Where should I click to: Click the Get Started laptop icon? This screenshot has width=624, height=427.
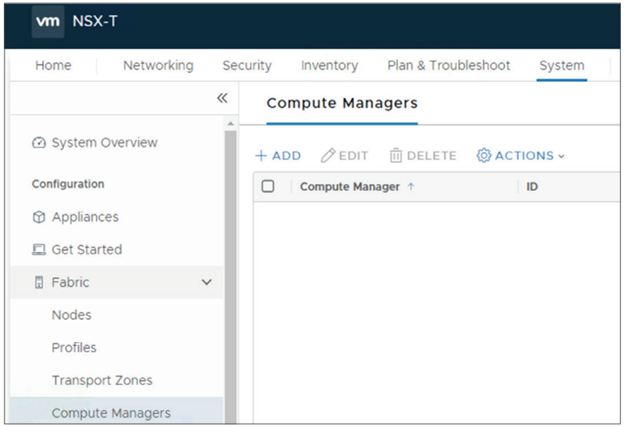[39, 250]
